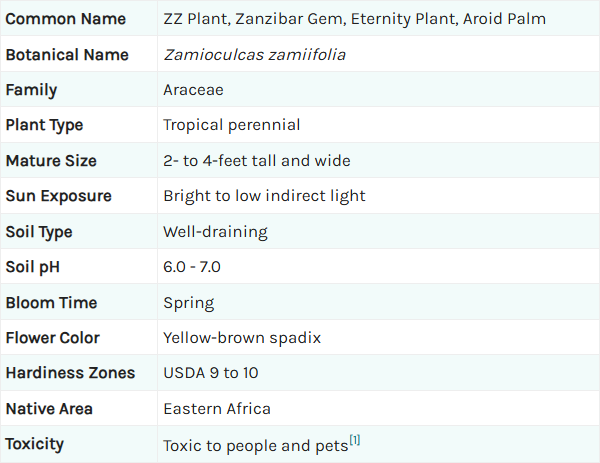Click the Plant Type label
This screenshot has width=600, height=463.
(x=44, y=125)
